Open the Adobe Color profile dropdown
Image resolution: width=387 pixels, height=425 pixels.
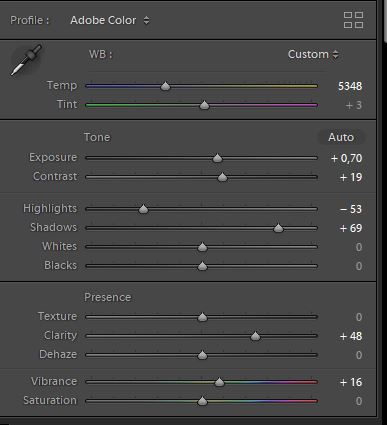[110, 20]
